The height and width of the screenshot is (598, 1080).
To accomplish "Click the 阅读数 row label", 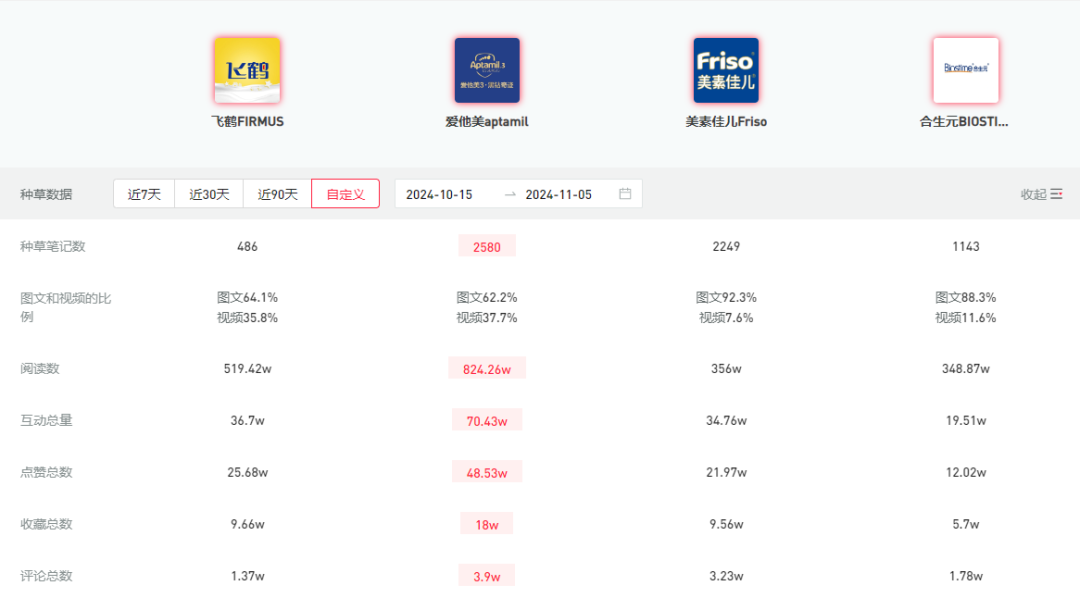I will pos(39,369).
